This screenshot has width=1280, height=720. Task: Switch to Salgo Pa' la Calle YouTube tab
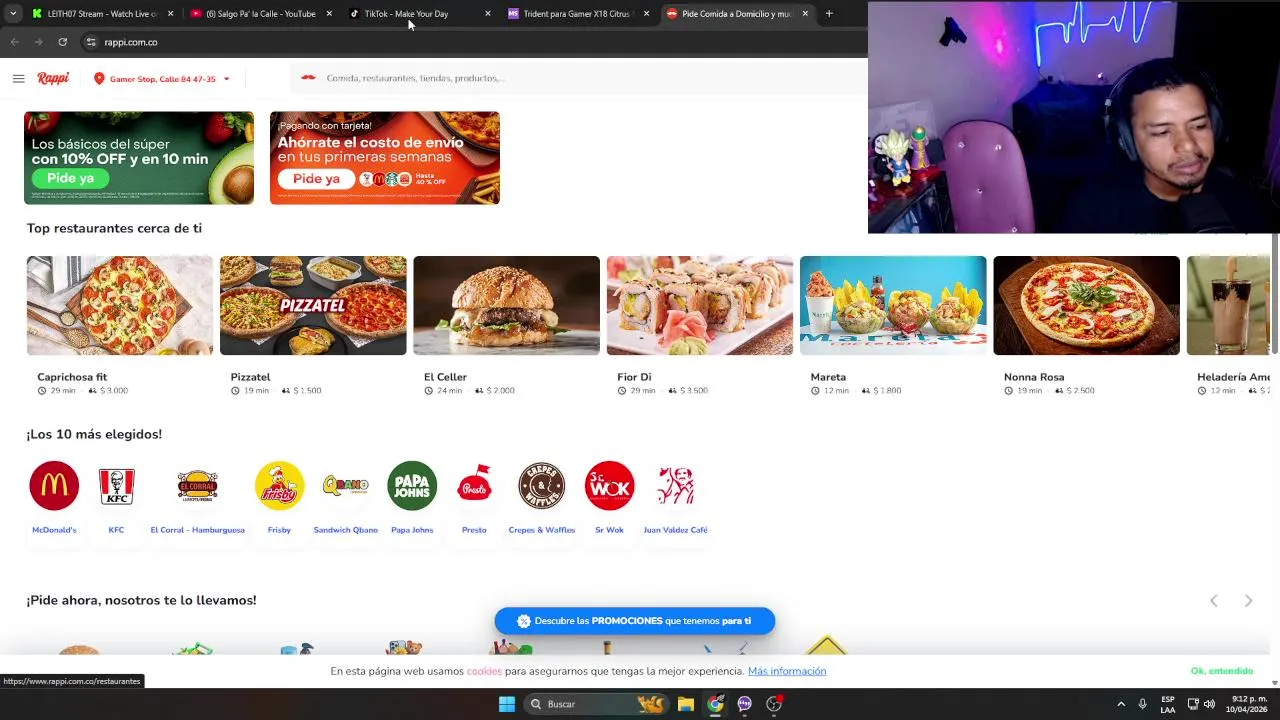260,14
